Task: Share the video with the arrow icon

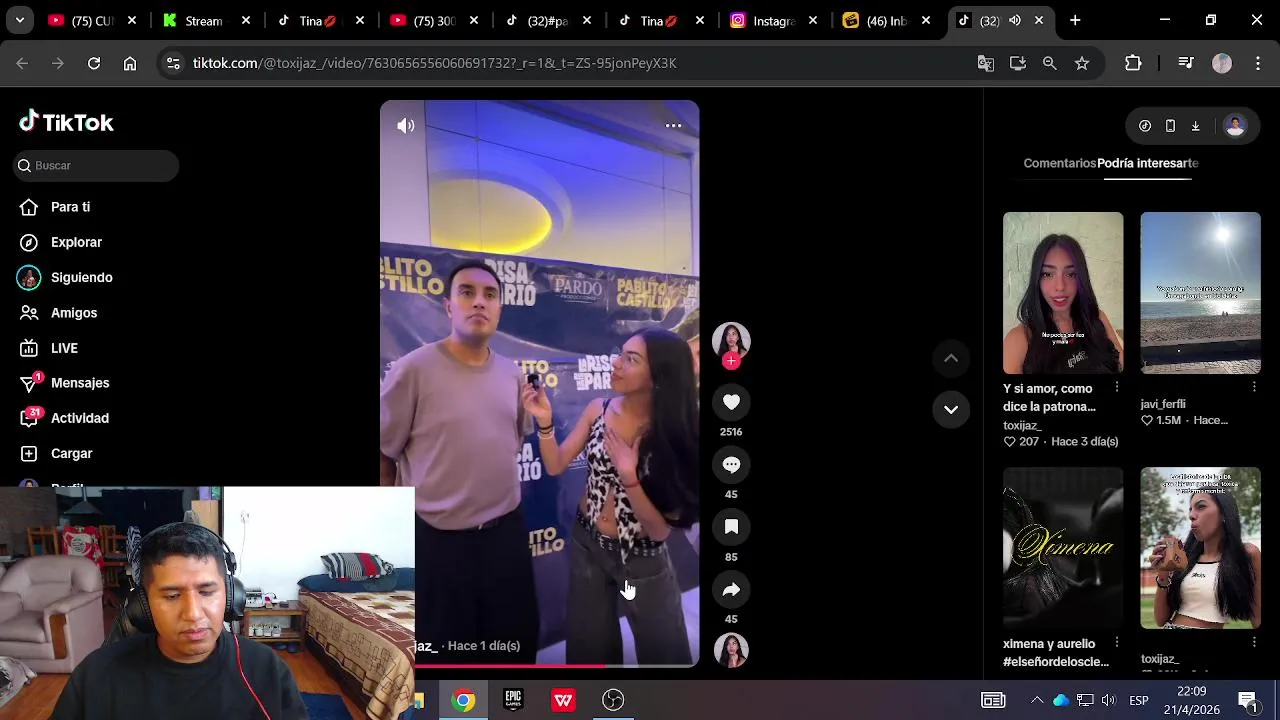Action: pyautogui.click(x=731, y=590)
